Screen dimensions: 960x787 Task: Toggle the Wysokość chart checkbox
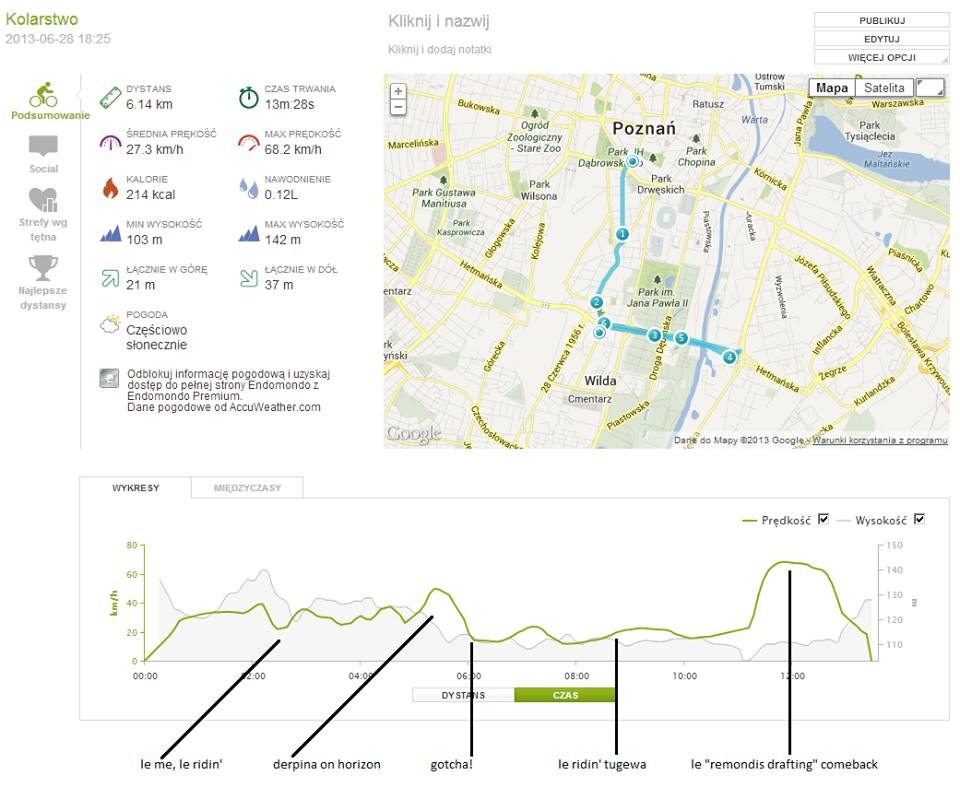click(919, 519)
